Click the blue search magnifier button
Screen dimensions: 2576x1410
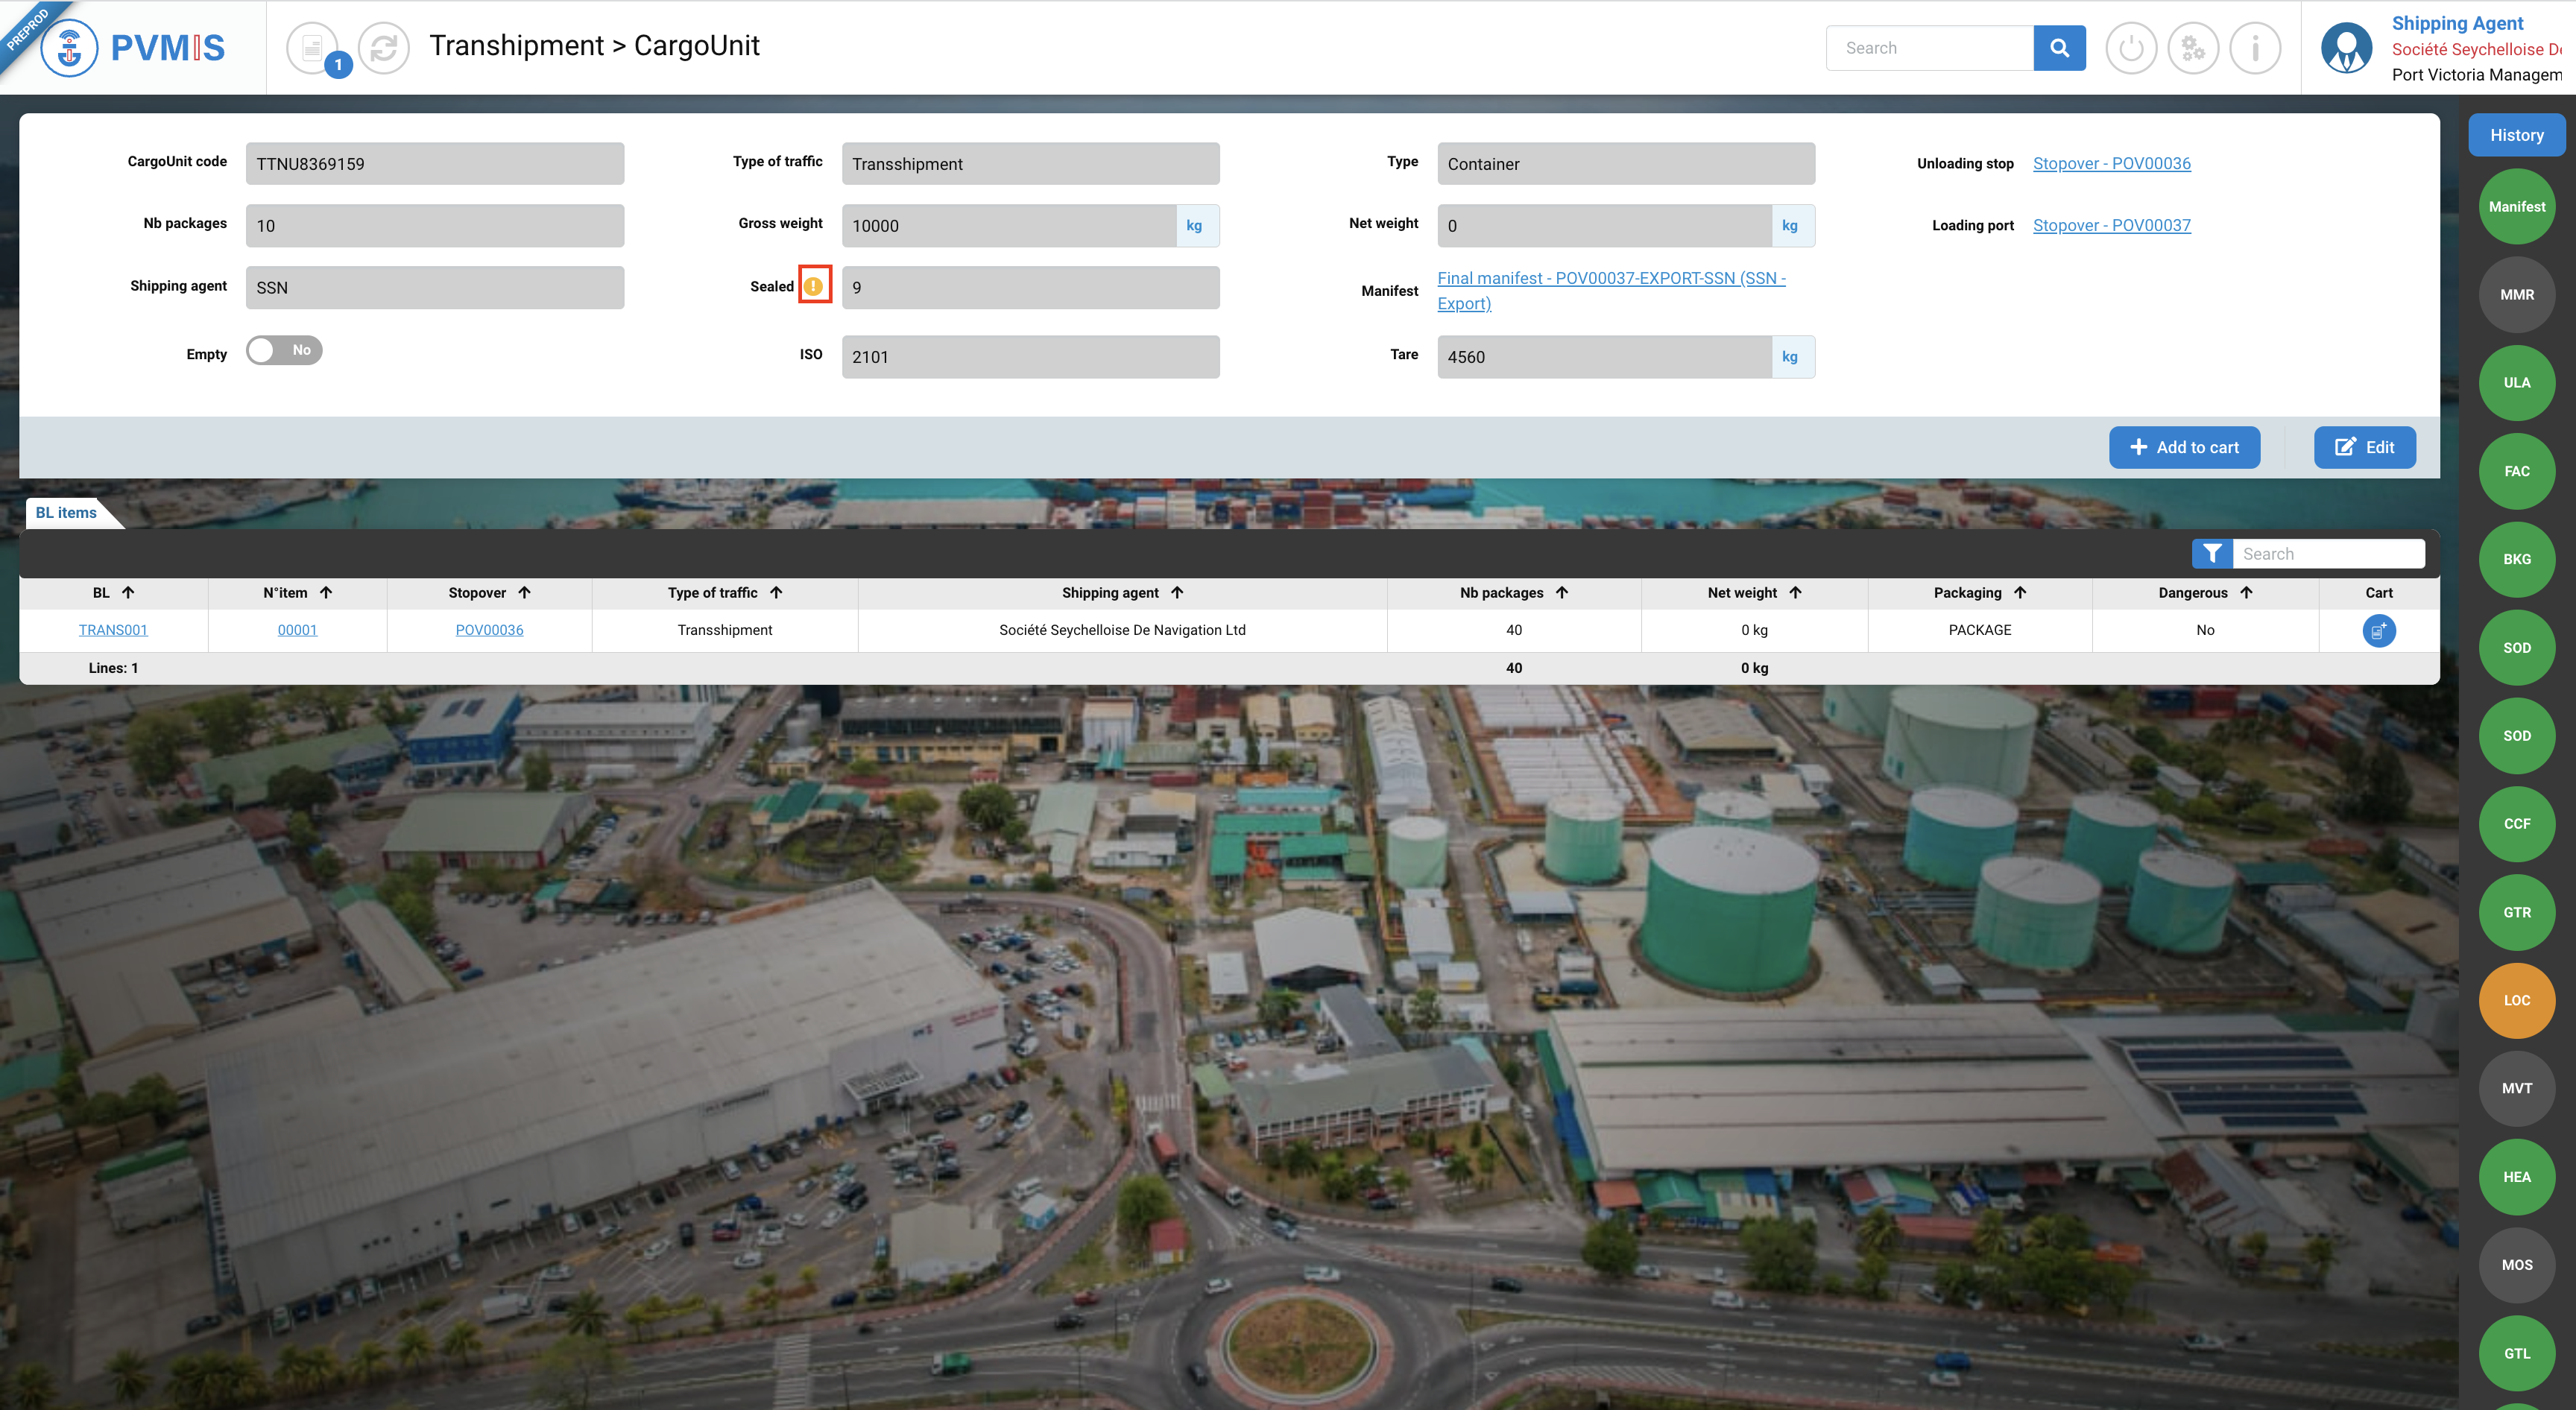pos(2058,48)
